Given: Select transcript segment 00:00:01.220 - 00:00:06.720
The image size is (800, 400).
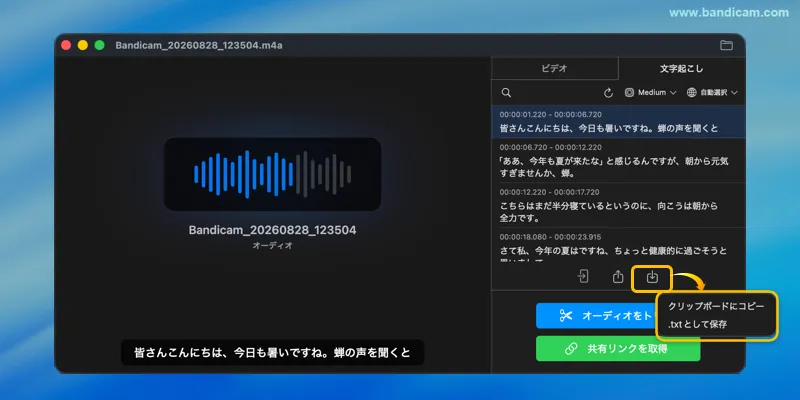Looking at the screenshot, I should [618, 121].
